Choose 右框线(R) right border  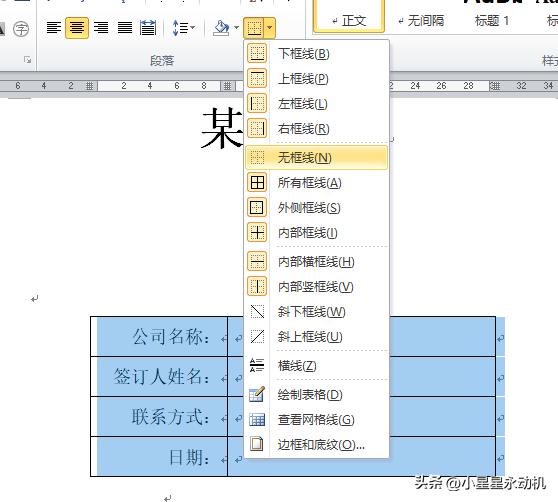pyautogui.click(x=317, y=128)
